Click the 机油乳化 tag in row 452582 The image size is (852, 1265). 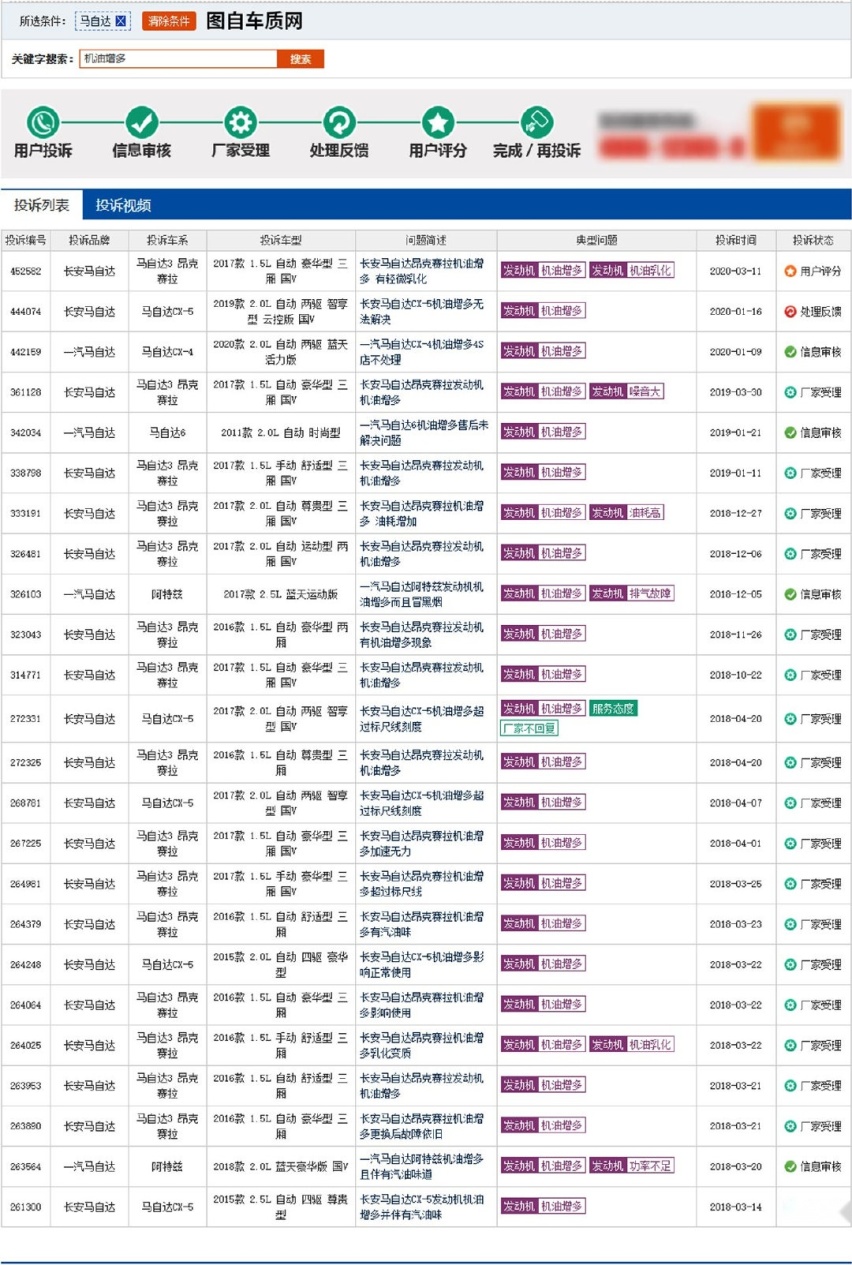[x=650, y=270]
